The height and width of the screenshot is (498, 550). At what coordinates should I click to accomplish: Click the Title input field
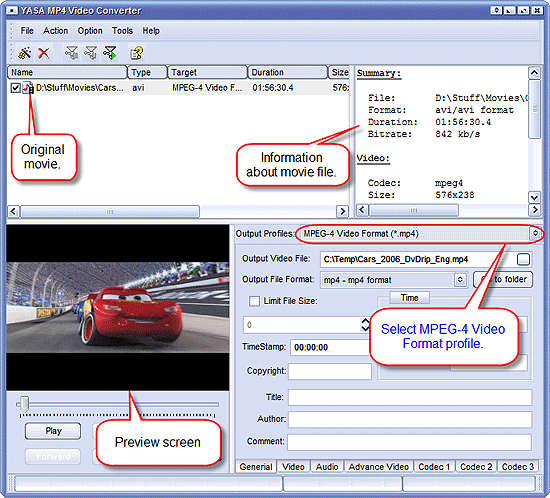410,397
